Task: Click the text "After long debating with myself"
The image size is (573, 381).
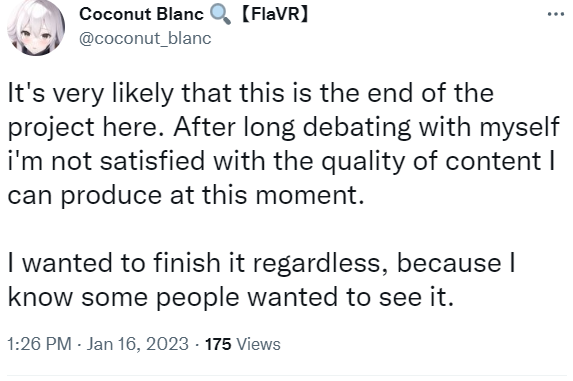Action: pyautogui.click(x=366, y=127)
